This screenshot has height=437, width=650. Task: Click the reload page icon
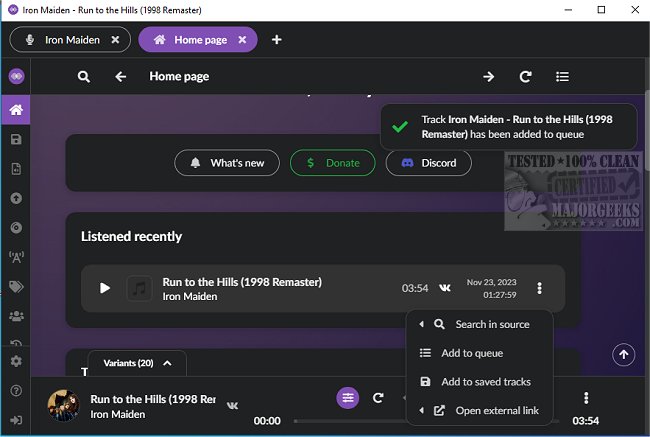(525, 77)
